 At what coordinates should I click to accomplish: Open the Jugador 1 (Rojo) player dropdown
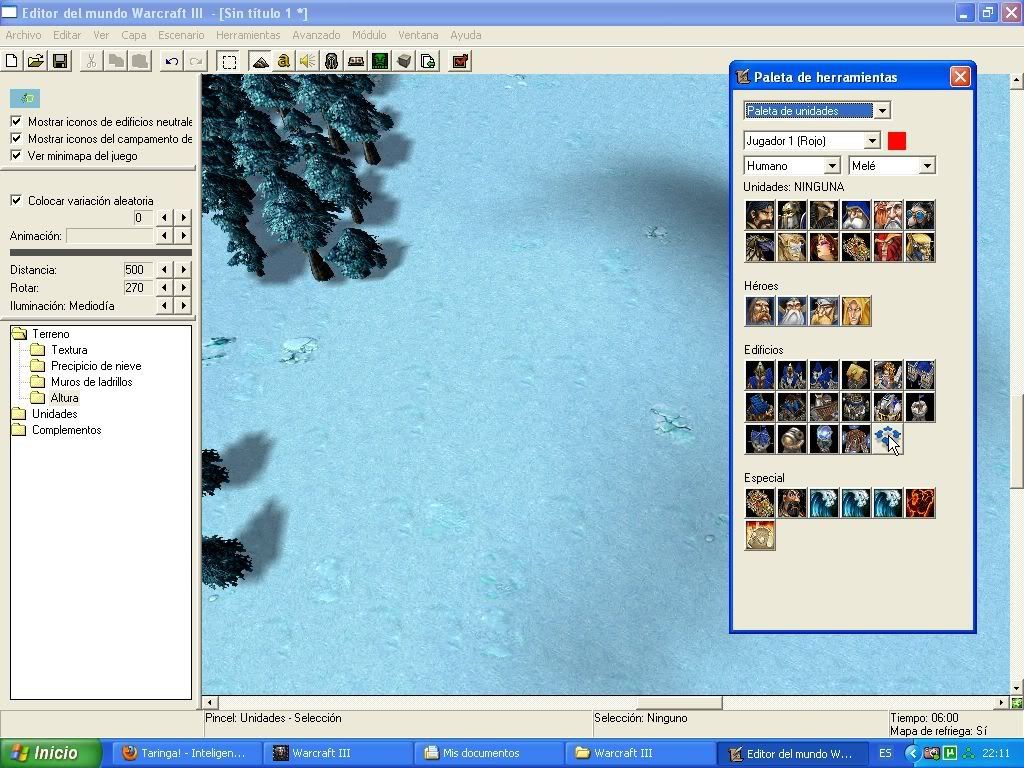872,140
